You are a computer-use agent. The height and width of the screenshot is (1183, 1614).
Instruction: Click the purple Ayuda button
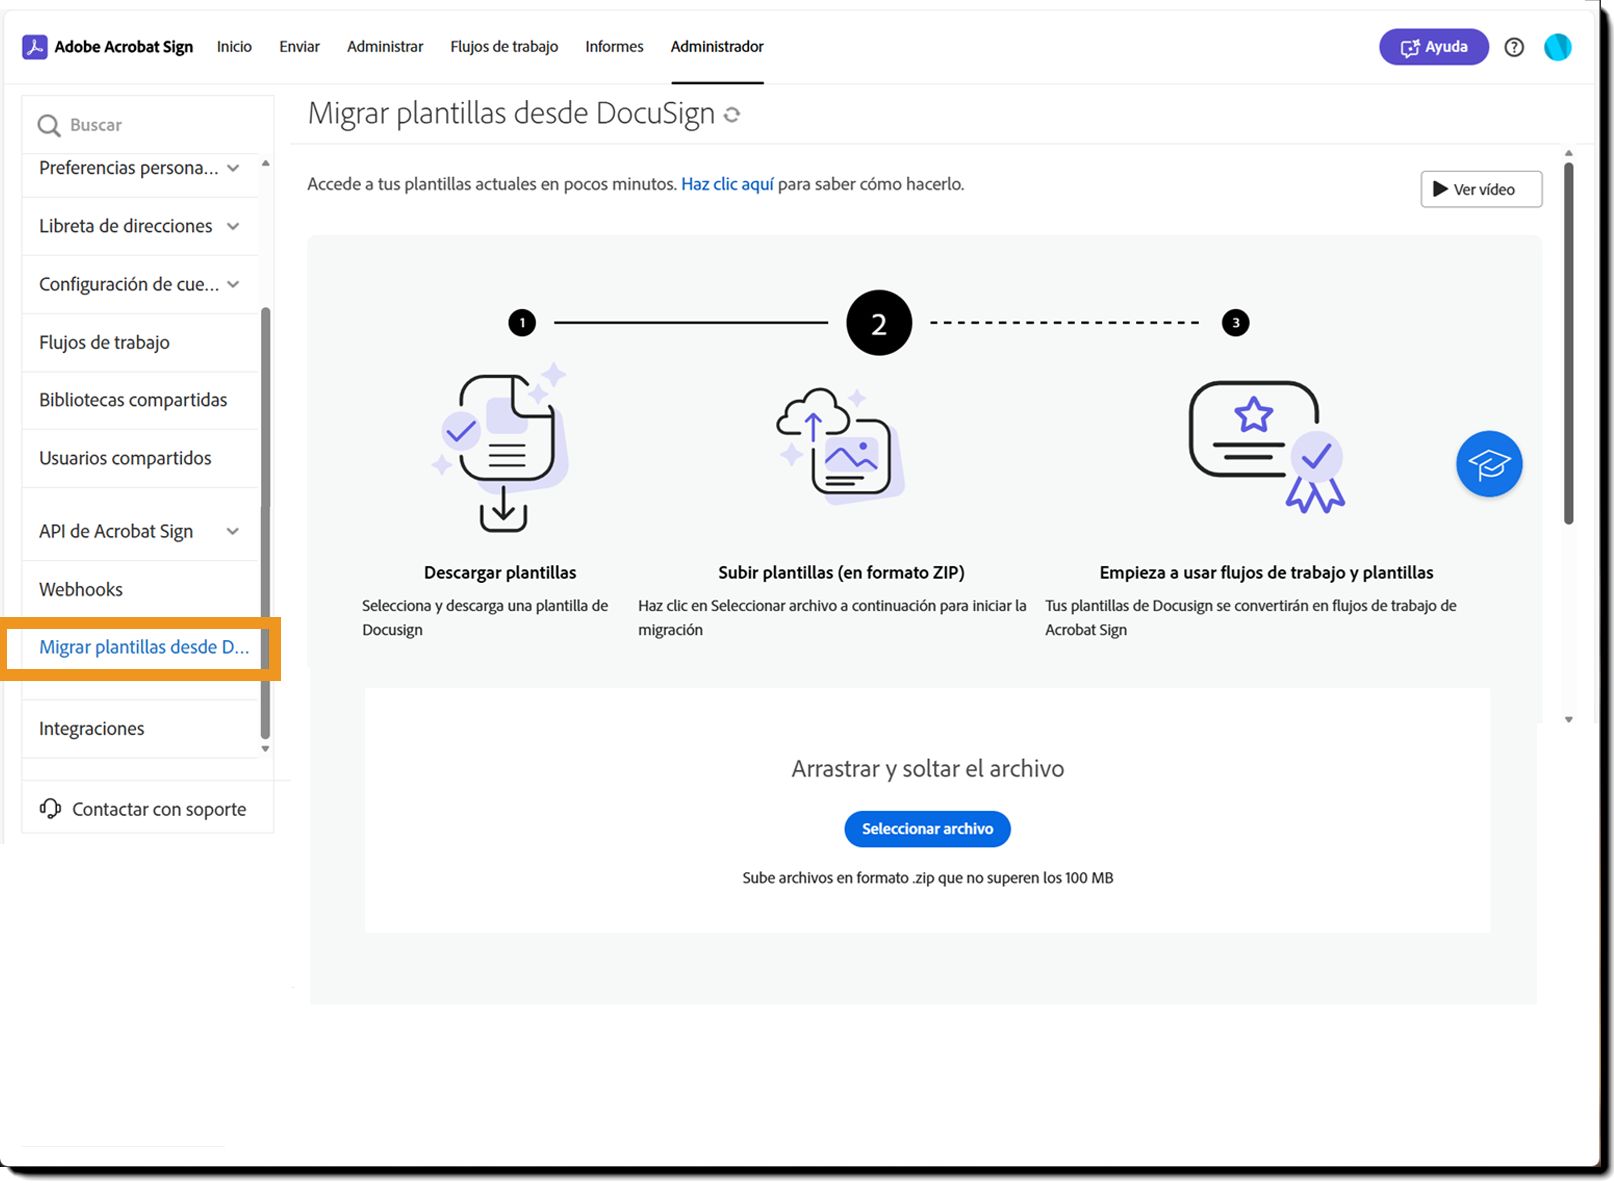point(1433,47)
